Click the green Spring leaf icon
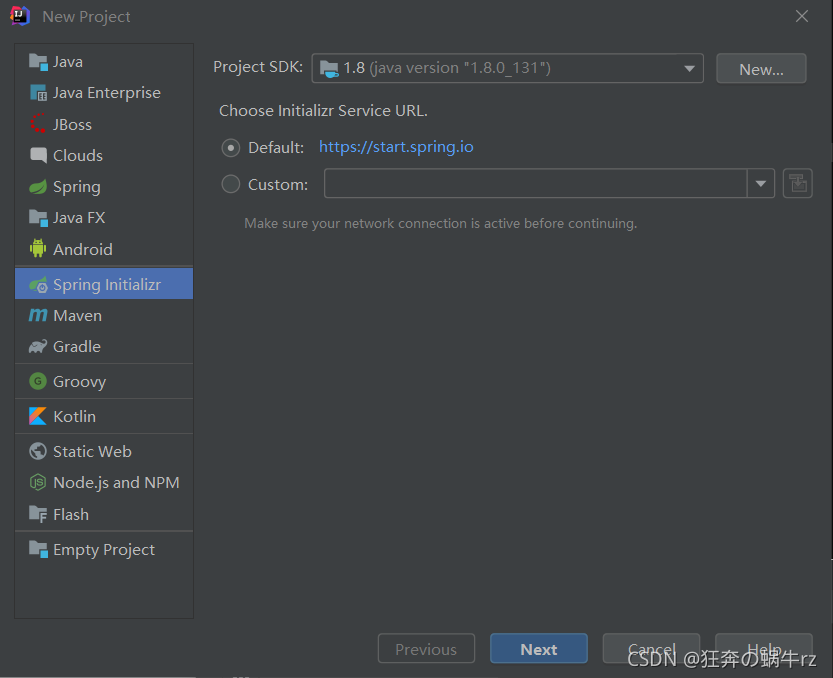 (x=38, y=187)
